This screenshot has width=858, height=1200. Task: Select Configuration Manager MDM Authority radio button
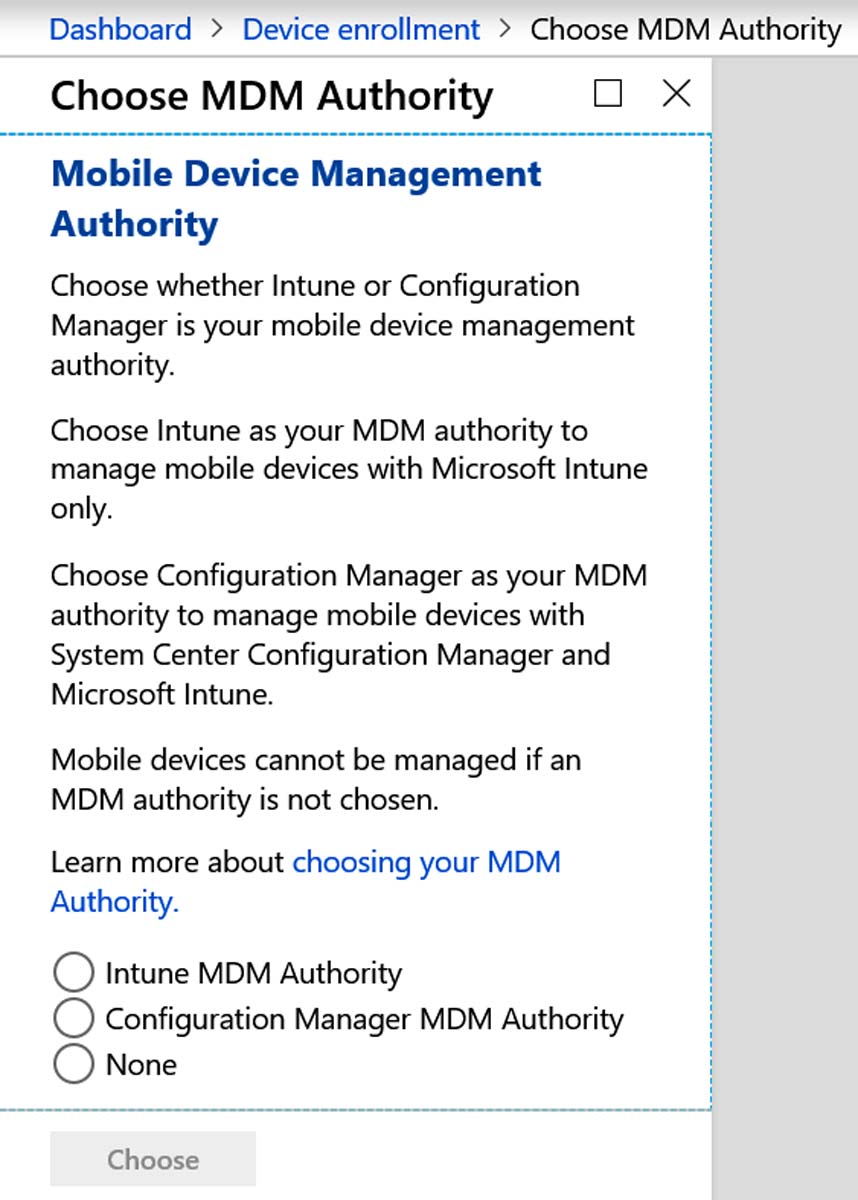[73, 1018]
